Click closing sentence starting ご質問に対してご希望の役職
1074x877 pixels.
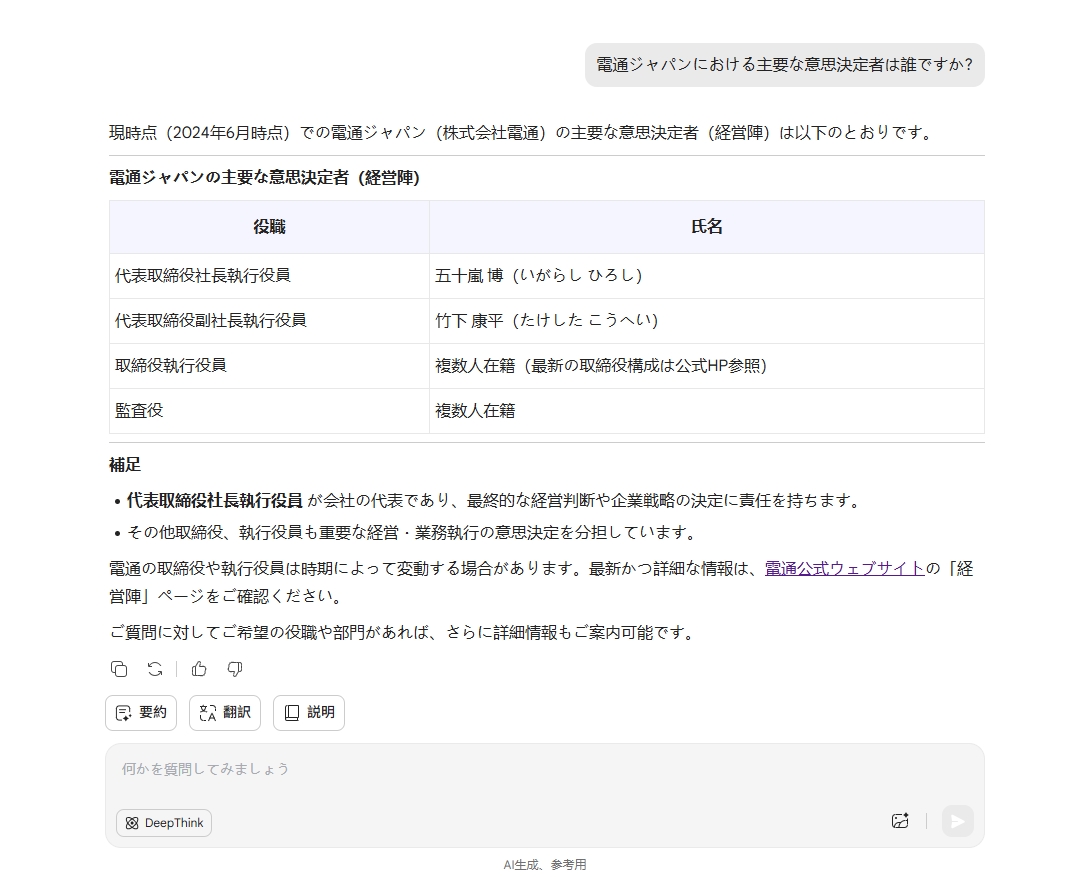tap(404, 632)
